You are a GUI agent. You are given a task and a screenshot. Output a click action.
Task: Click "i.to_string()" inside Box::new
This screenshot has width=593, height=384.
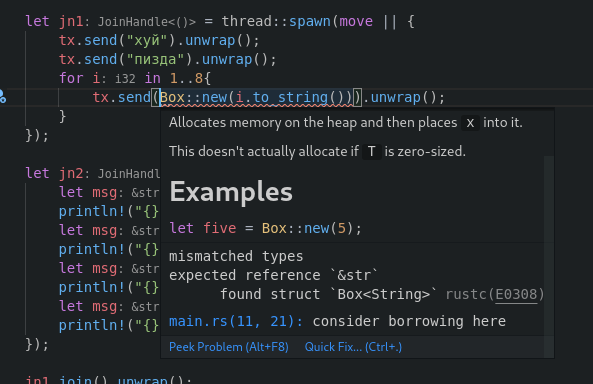pyautogui.click(x=290, y=97)
